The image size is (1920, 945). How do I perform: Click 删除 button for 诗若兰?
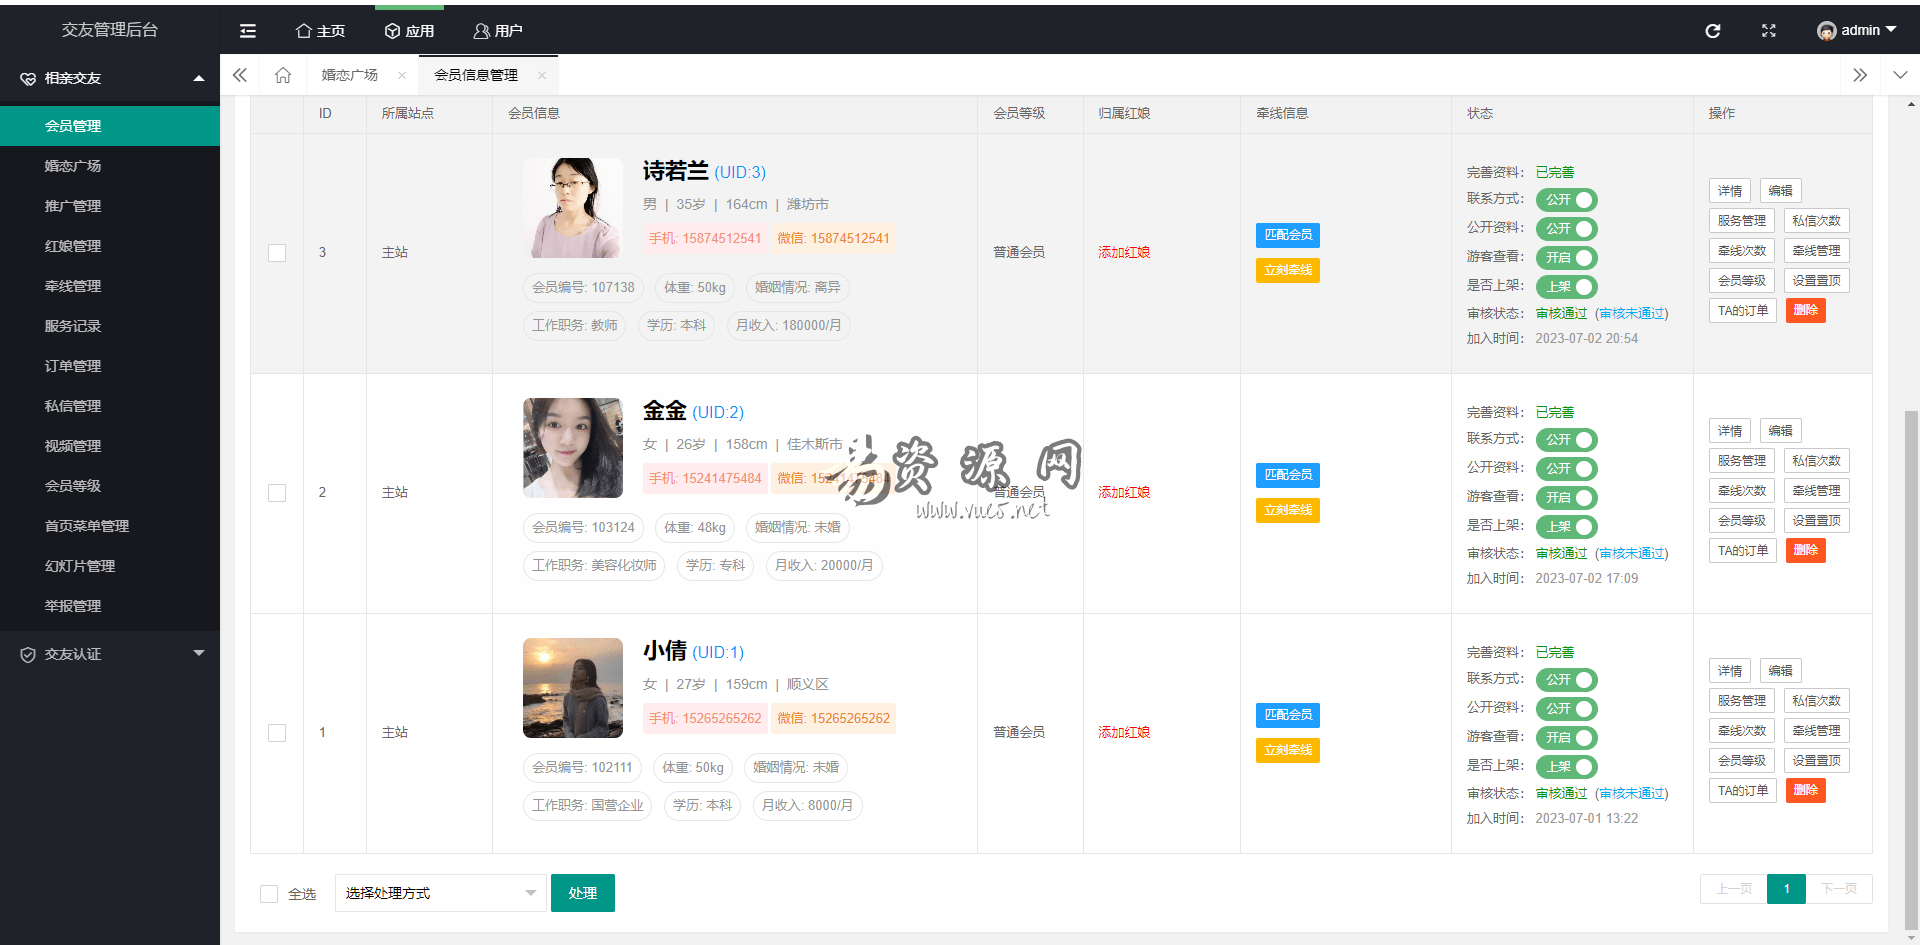click(x=1806, y=311)
